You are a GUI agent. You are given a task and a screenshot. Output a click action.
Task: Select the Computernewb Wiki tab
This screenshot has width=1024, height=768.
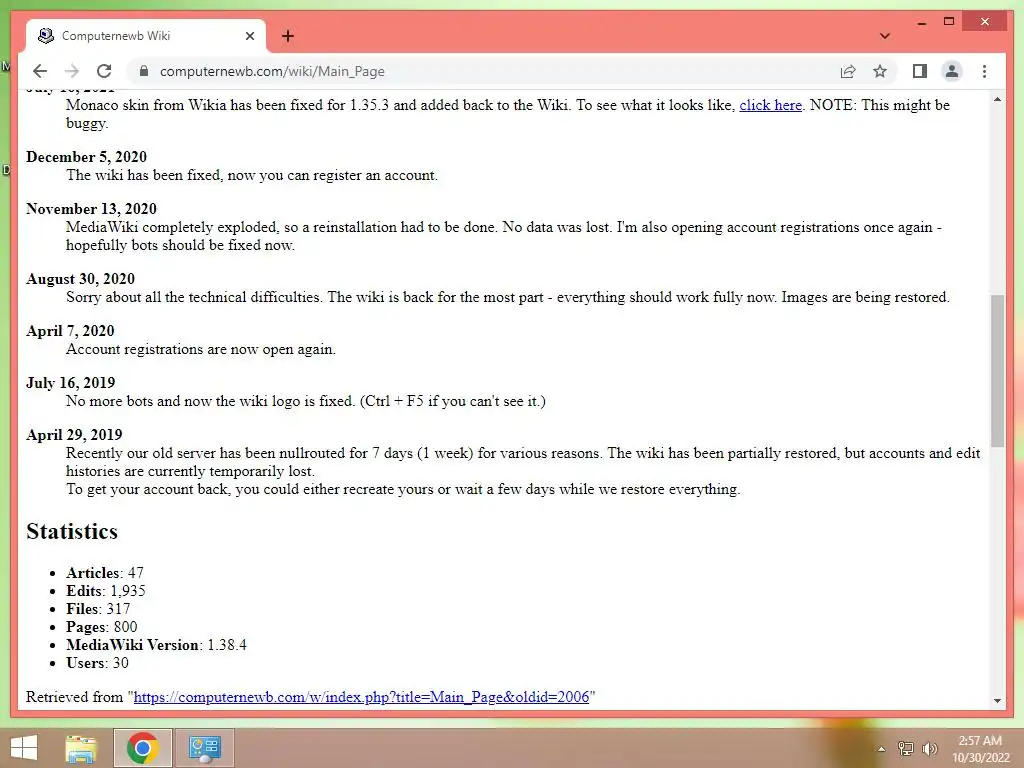click(x=146, y=36)
